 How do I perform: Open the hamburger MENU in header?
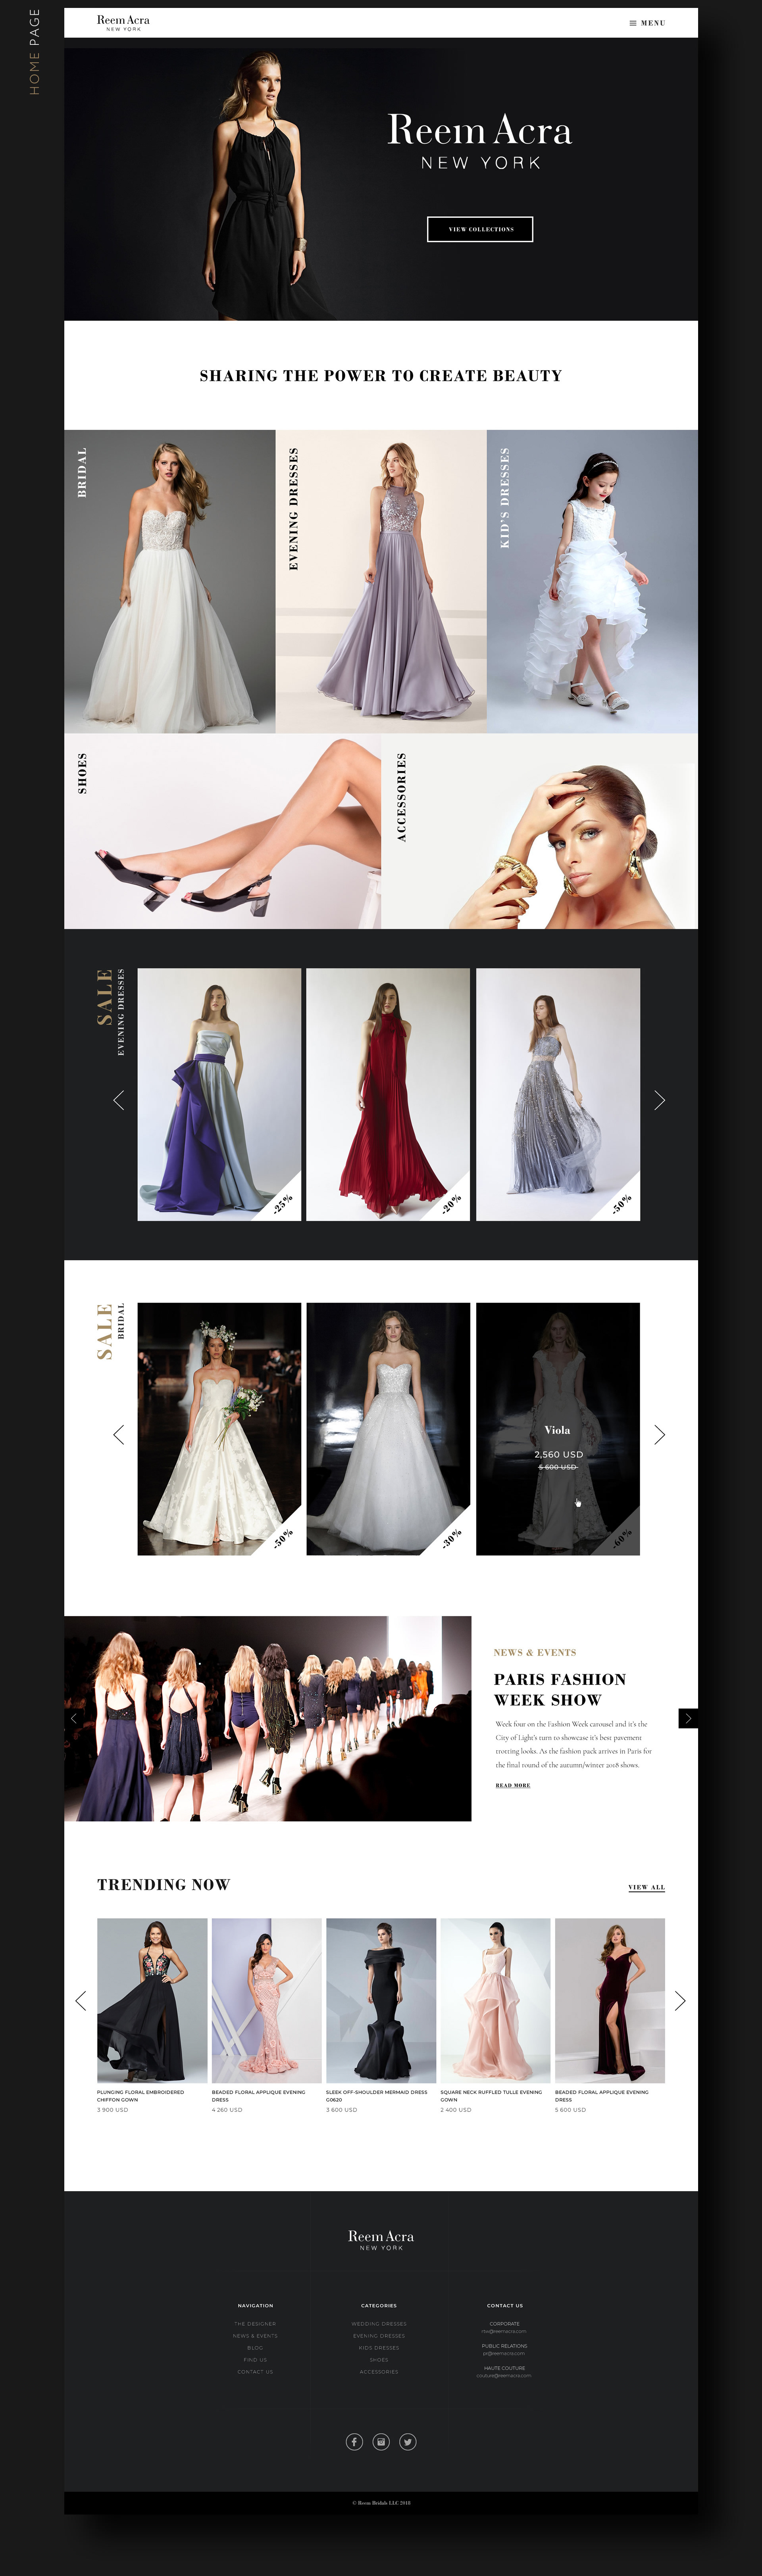pos(647,23)
